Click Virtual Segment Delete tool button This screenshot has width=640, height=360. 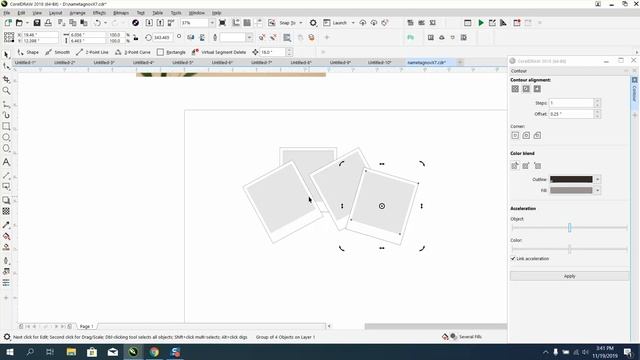pyautogui.click(x=219, y=52)
